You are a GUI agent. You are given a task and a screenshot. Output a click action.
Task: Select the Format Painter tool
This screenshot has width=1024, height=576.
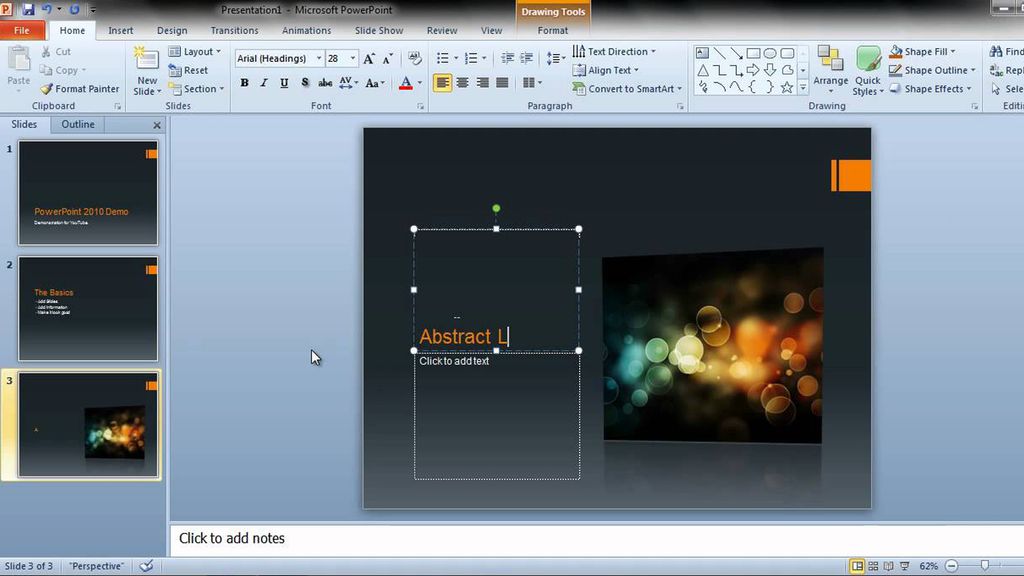pos(80,89)
